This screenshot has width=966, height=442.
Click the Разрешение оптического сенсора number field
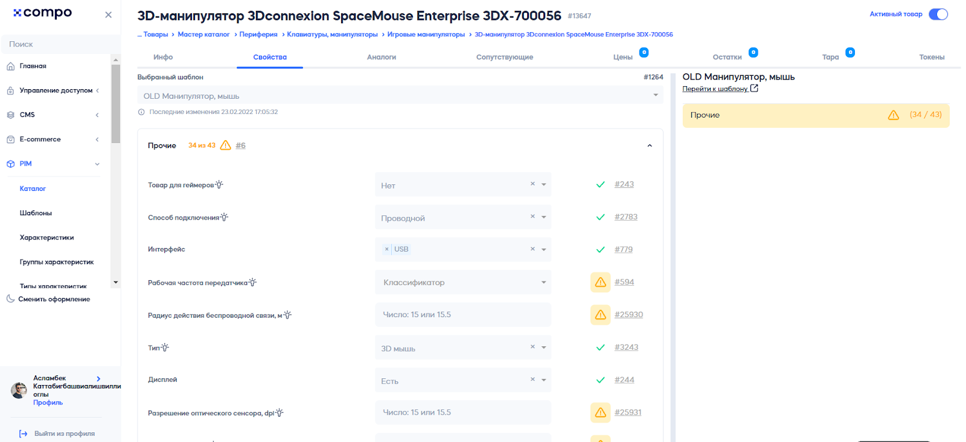[x=463, y=412]
